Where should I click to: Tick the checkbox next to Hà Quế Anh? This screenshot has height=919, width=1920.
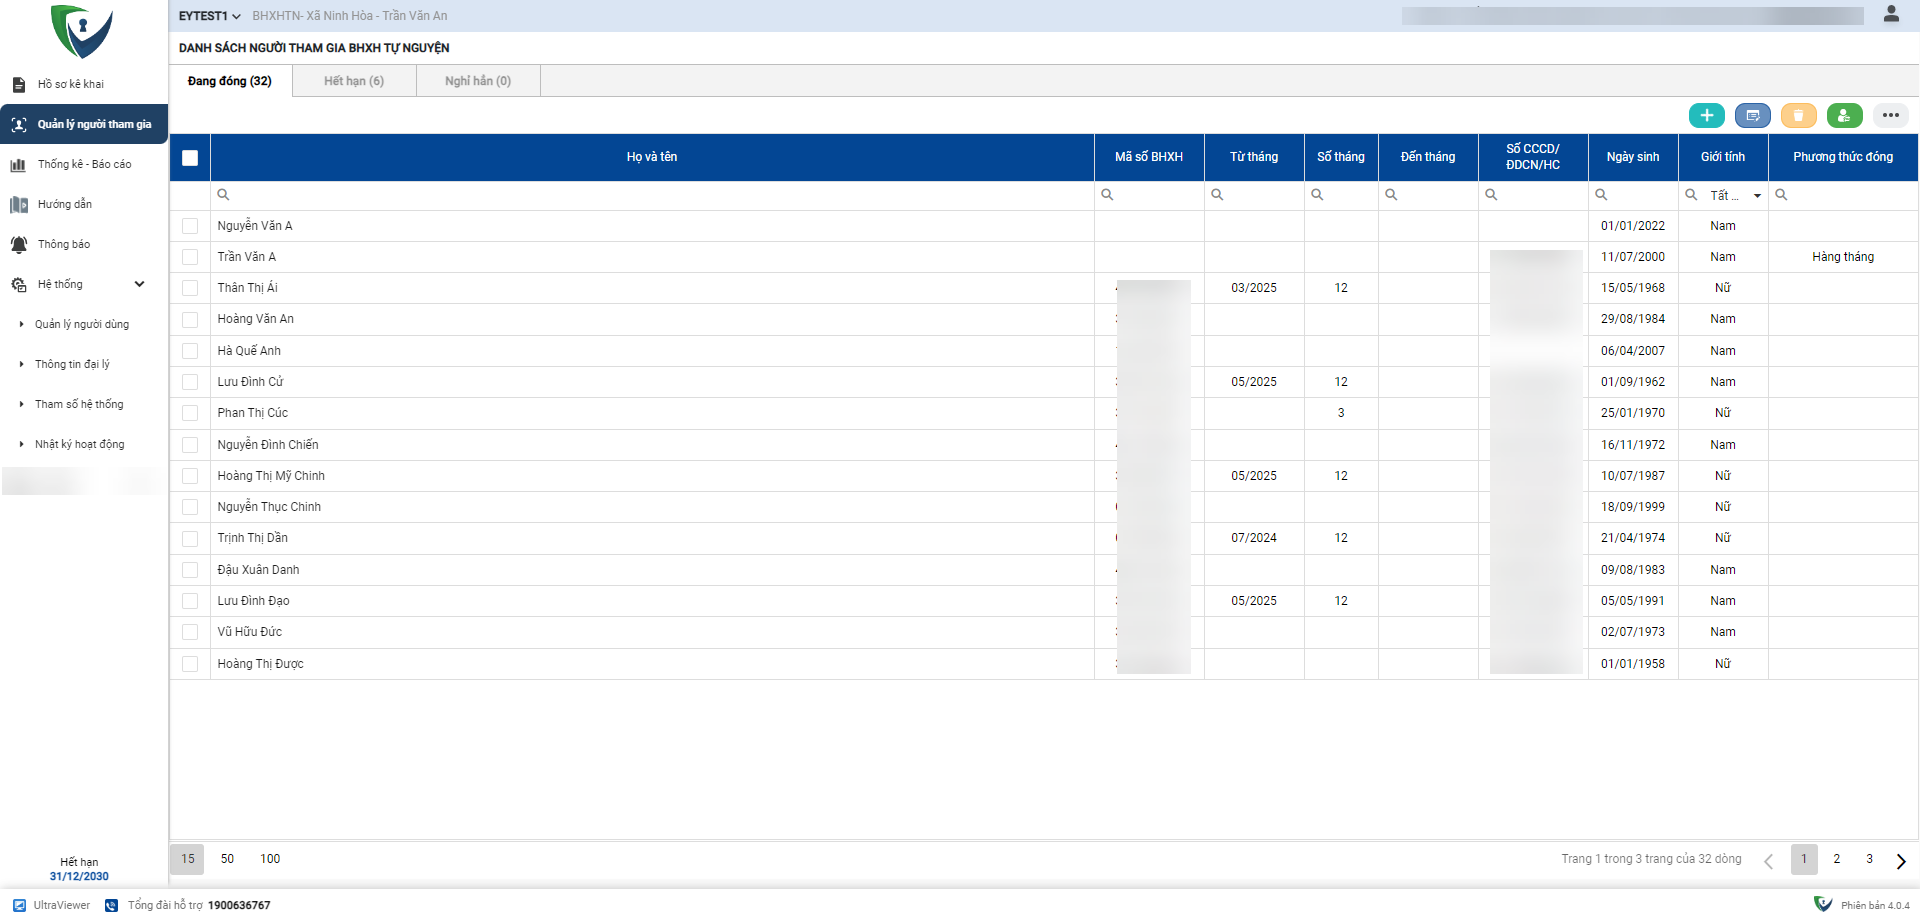190,351
